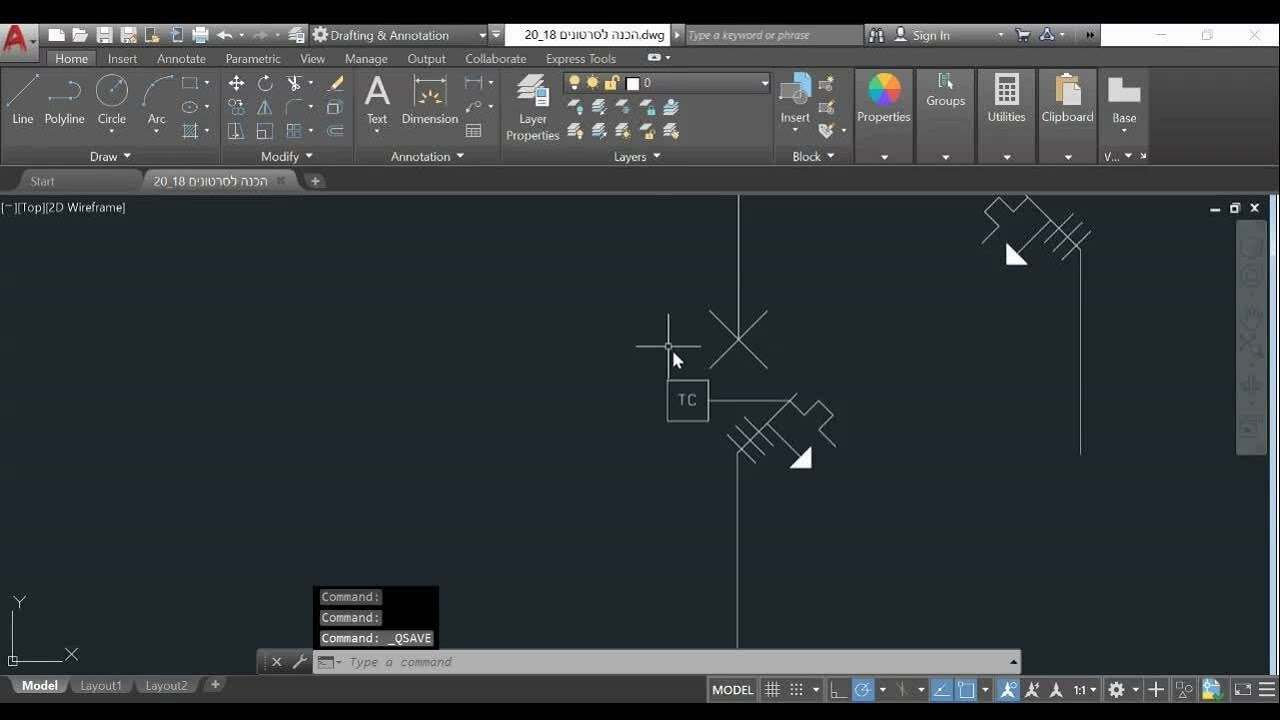The height and width of the screenshot is (720, 1280).
Task: Switch to Layout1 tab
Action: (101, 686)
